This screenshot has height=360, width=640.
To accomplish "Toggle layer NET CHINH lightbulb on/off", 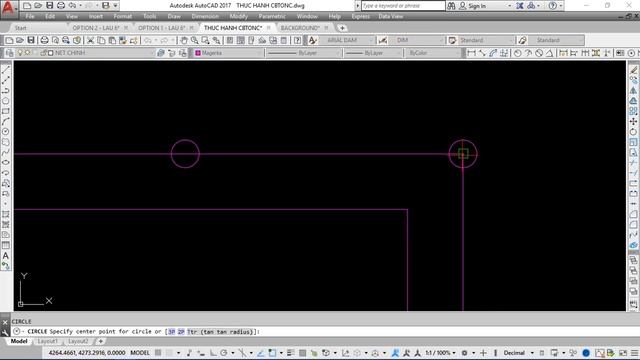I will tap(20, 53).
